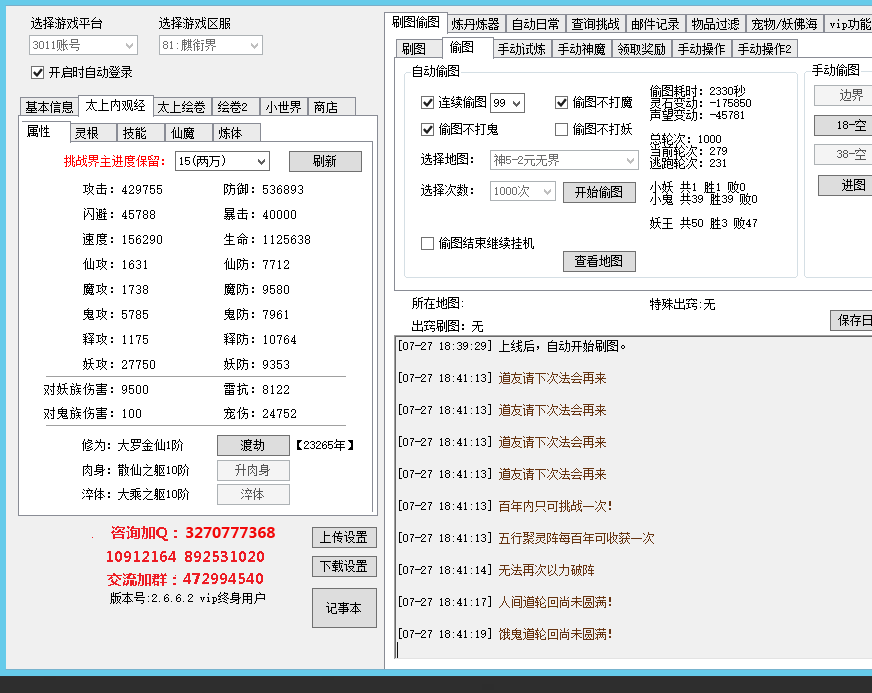The image size is (872, 693).
Task: Click the 38-空 button
Action: coord(844,155)
